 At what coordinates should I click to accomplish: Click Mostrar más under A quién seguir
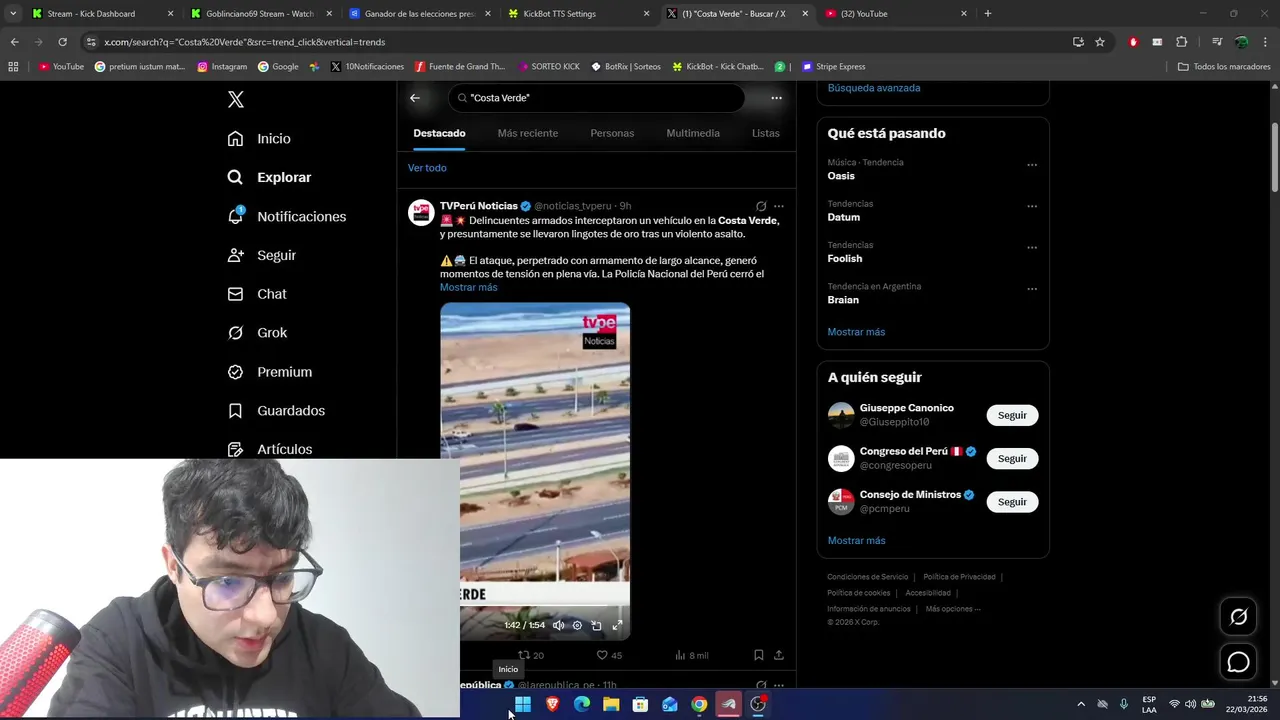[856, 541]
